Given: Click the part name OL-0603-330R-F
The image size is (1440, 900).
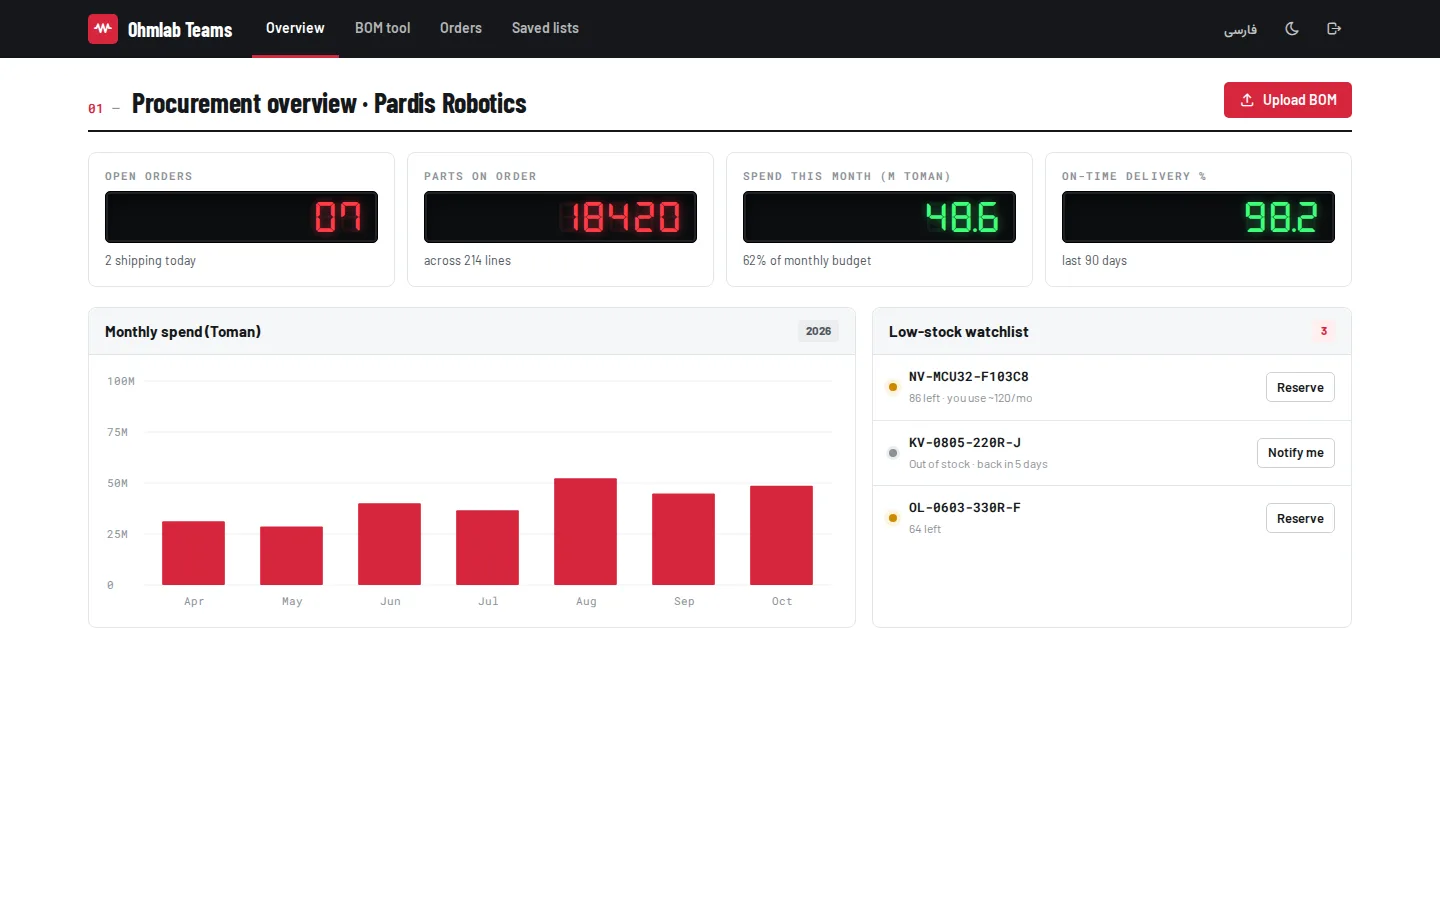Looking at the screenshot, I should point(965,508).
